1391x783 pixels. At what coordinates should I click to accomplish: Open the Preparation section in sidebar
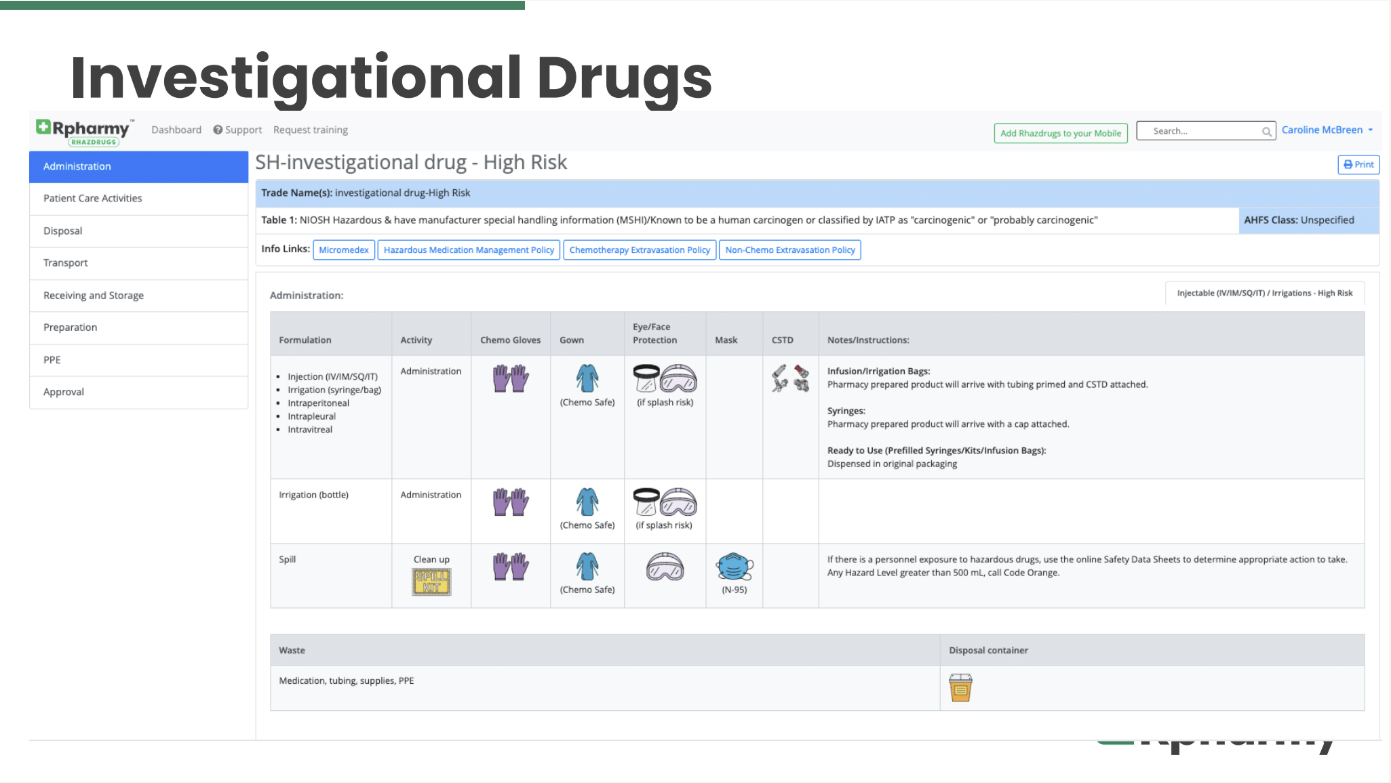(x=139, y=328)
